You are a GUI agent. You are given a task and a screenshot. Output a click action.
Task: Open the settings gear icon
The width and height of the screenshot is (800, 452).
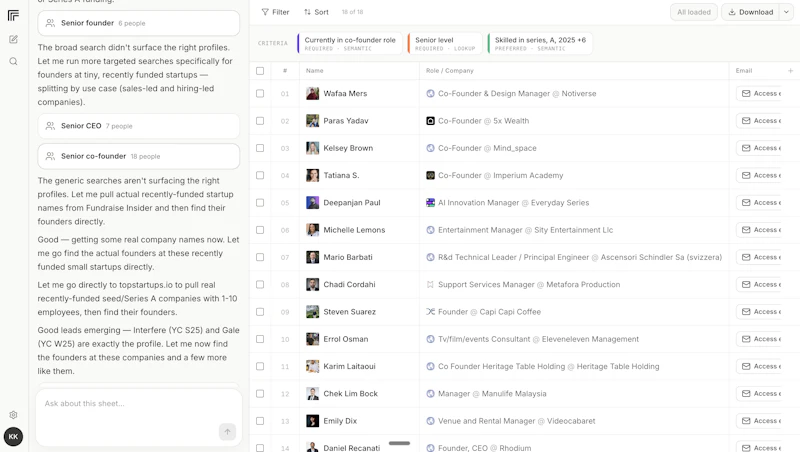pos(13,415)
